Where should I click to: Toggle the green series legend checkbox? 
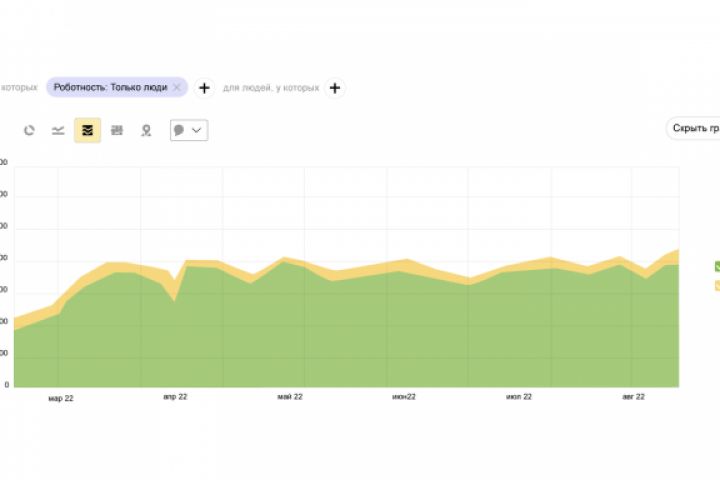tap(717, 266)
